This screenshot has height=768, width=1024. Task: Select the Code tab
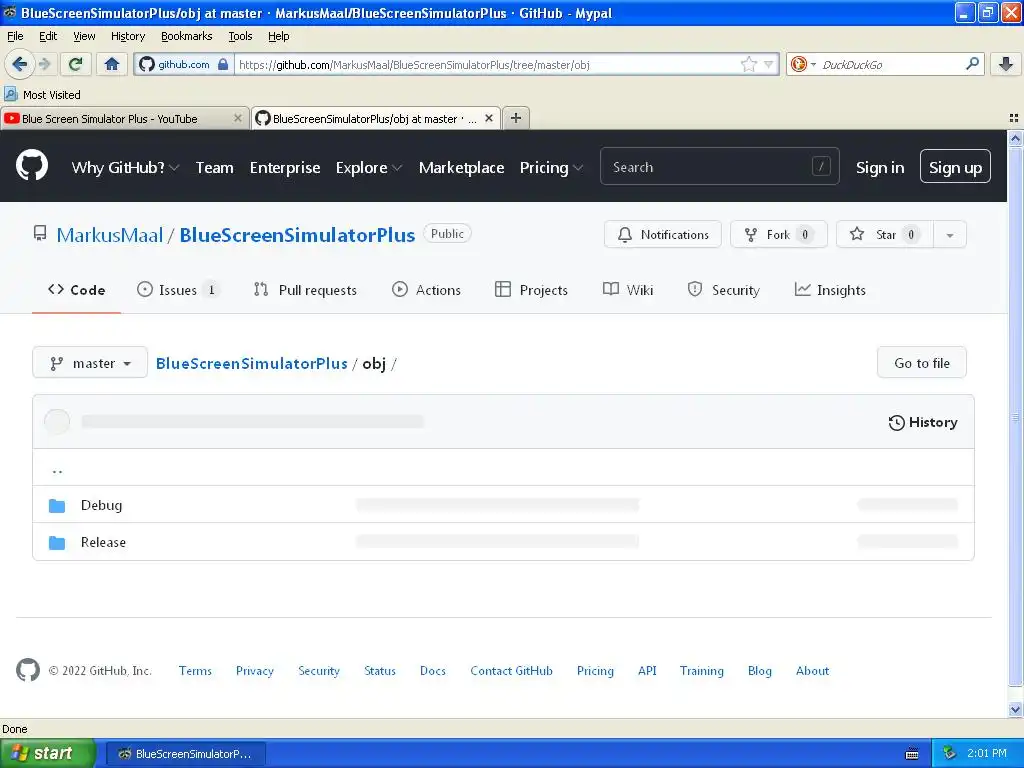click(76, 290)
